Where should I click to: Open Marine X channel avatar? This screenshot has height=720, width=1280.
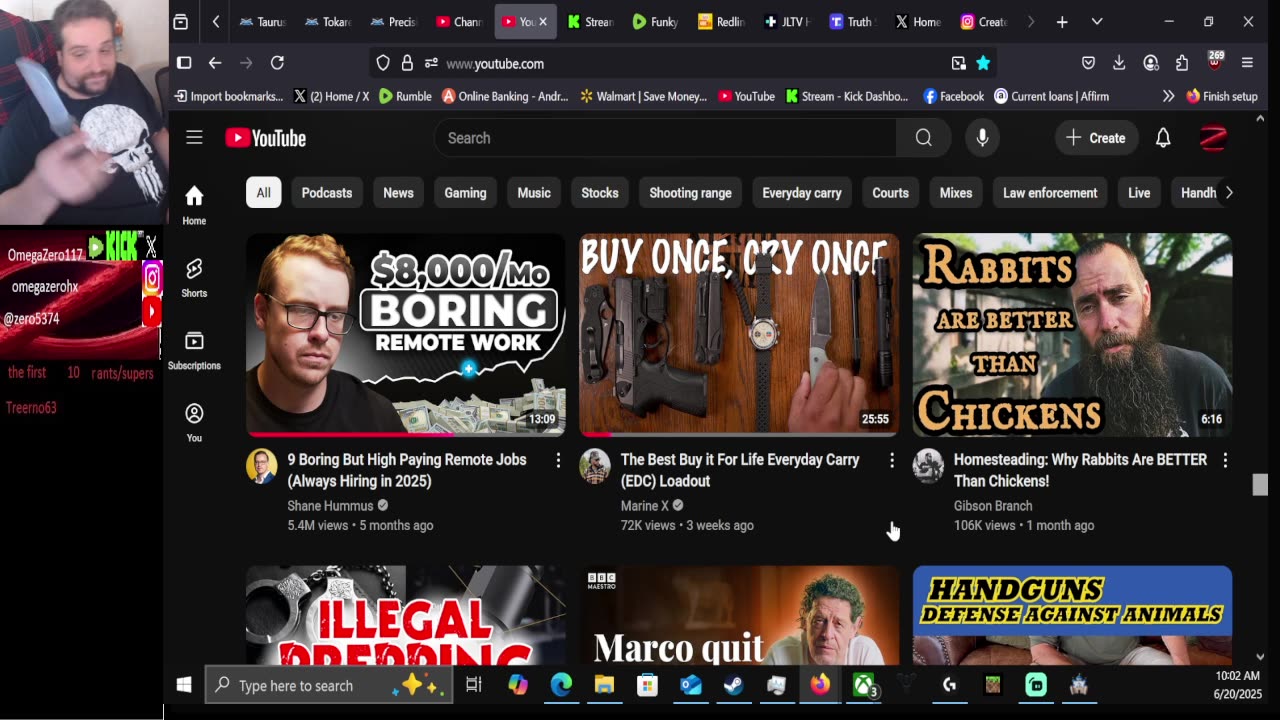click(x=595, y=466)
